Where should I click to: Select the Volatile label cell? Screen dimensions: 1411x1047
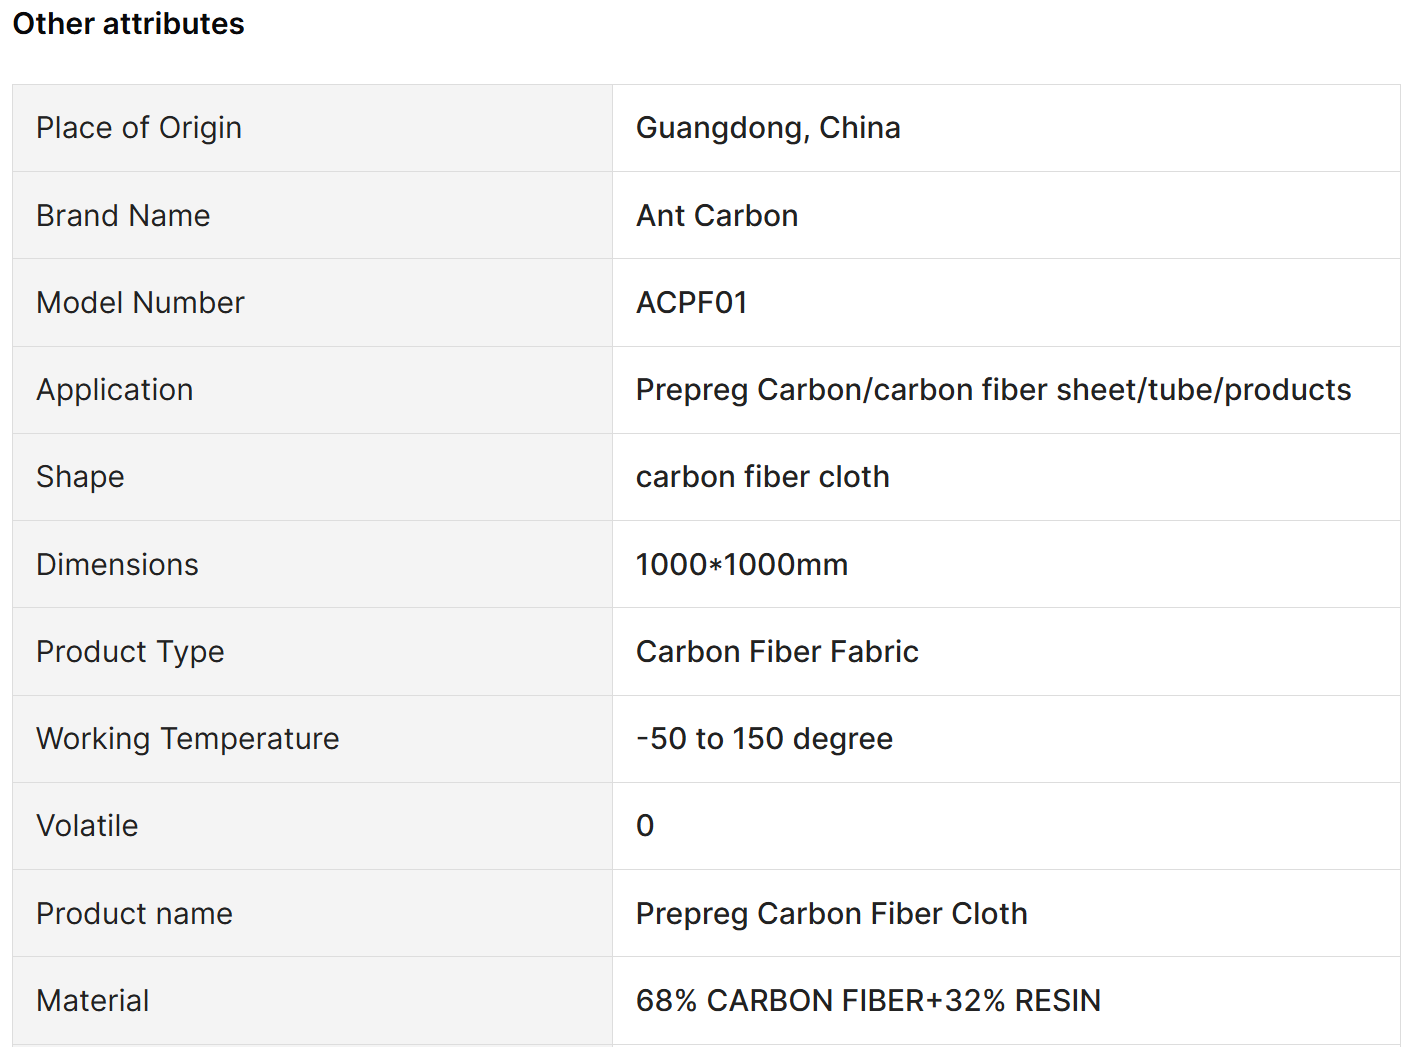click(x=312, y=826)
